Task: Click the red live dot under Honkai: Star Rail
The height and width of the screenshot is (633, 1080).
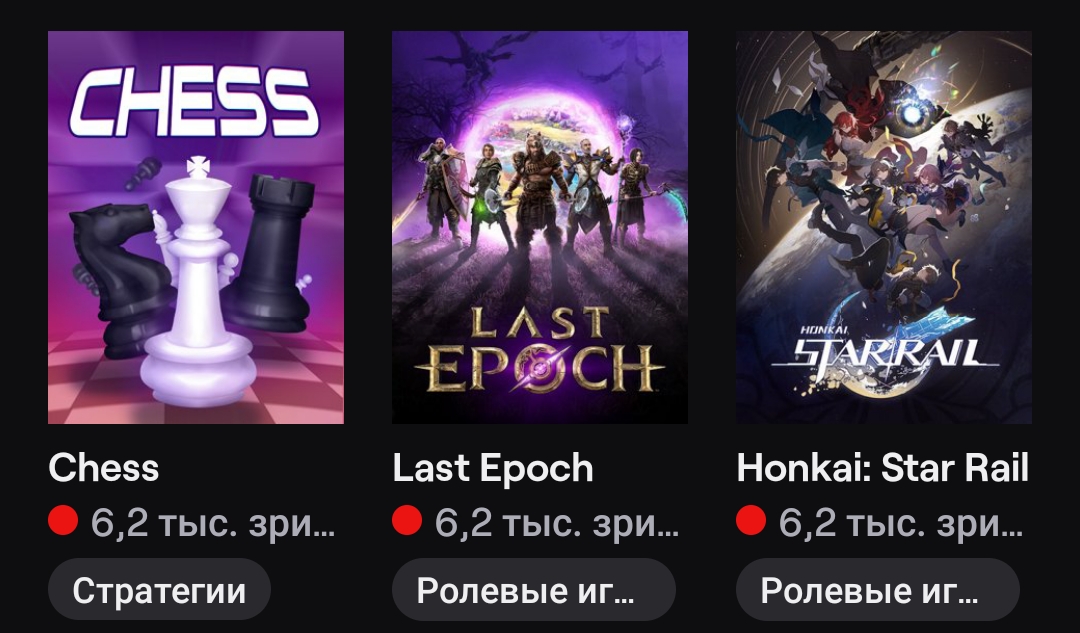Action: (x=751, y=520)
